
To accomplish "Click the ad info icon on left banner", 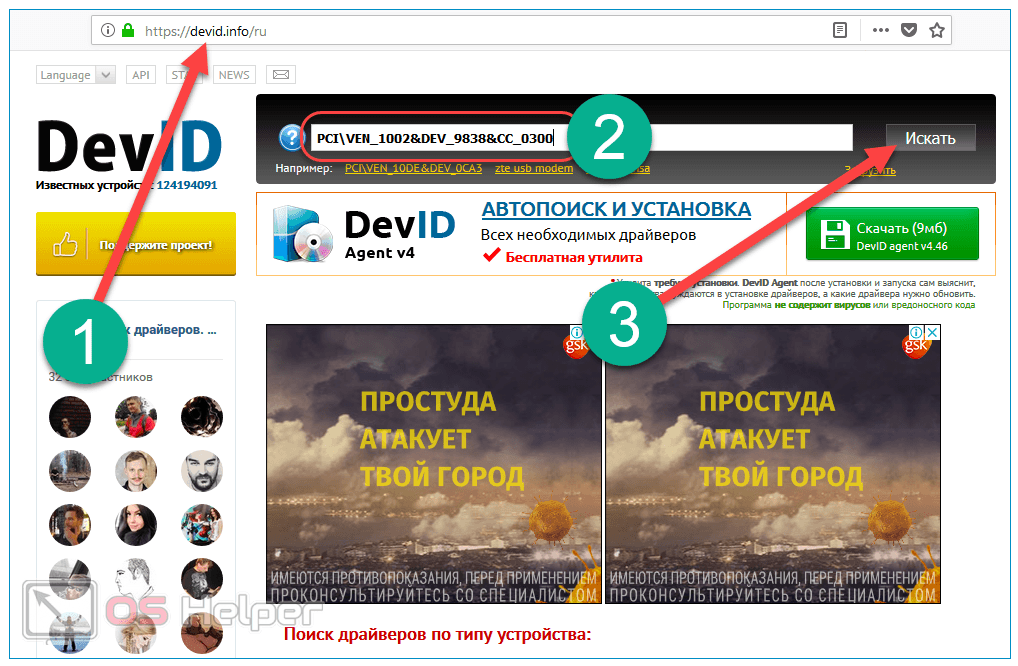I will (577, 332).
